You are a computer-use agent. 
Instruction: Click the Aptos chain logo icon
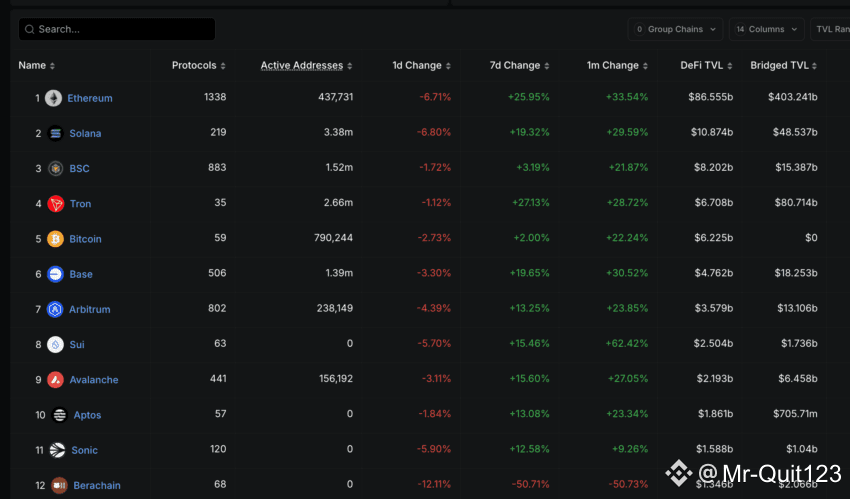point(60,415)
